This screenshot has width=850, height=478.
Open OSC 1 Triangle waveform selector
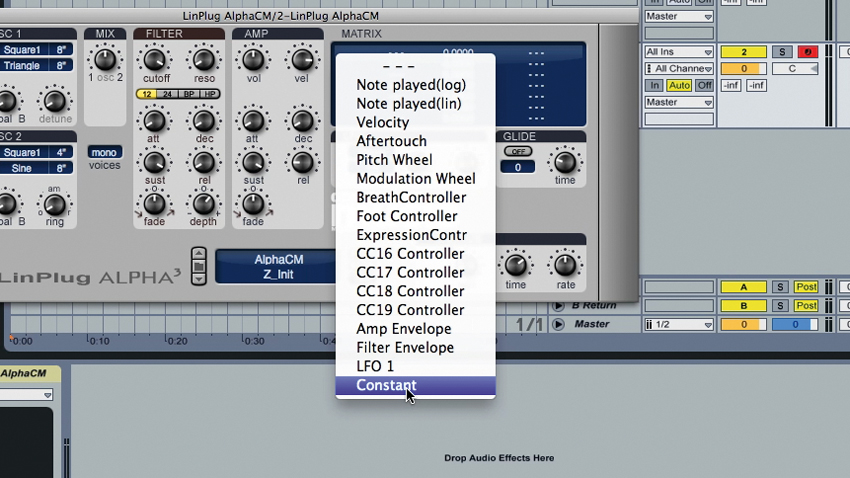(22, 66)
